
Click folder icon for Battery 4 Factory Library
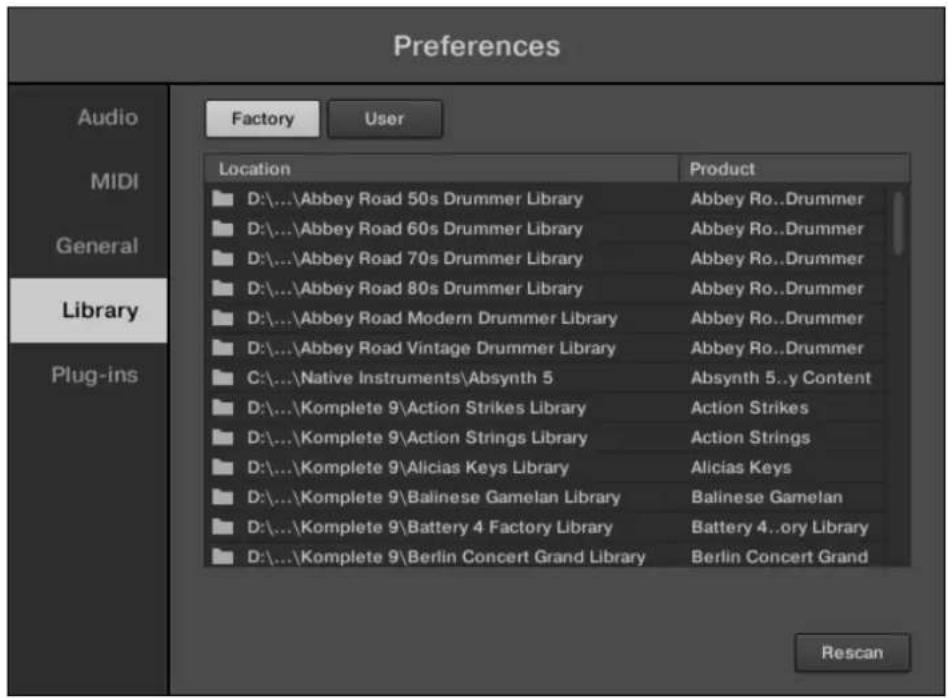[x=222, y=527]
